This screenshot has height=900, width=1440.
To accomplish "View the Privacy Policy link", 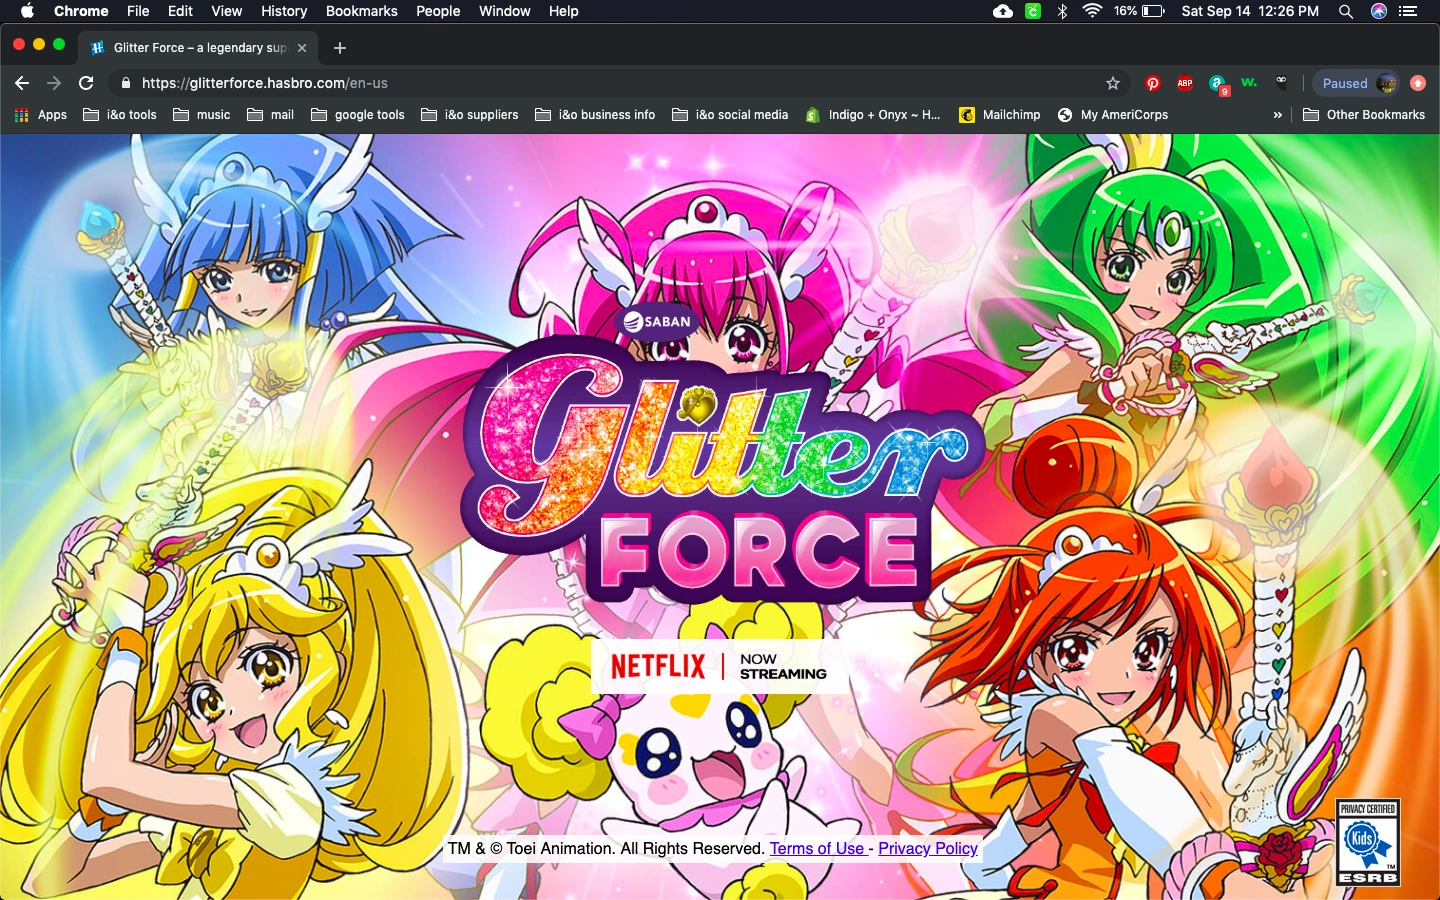I will (x=927, y=848).
